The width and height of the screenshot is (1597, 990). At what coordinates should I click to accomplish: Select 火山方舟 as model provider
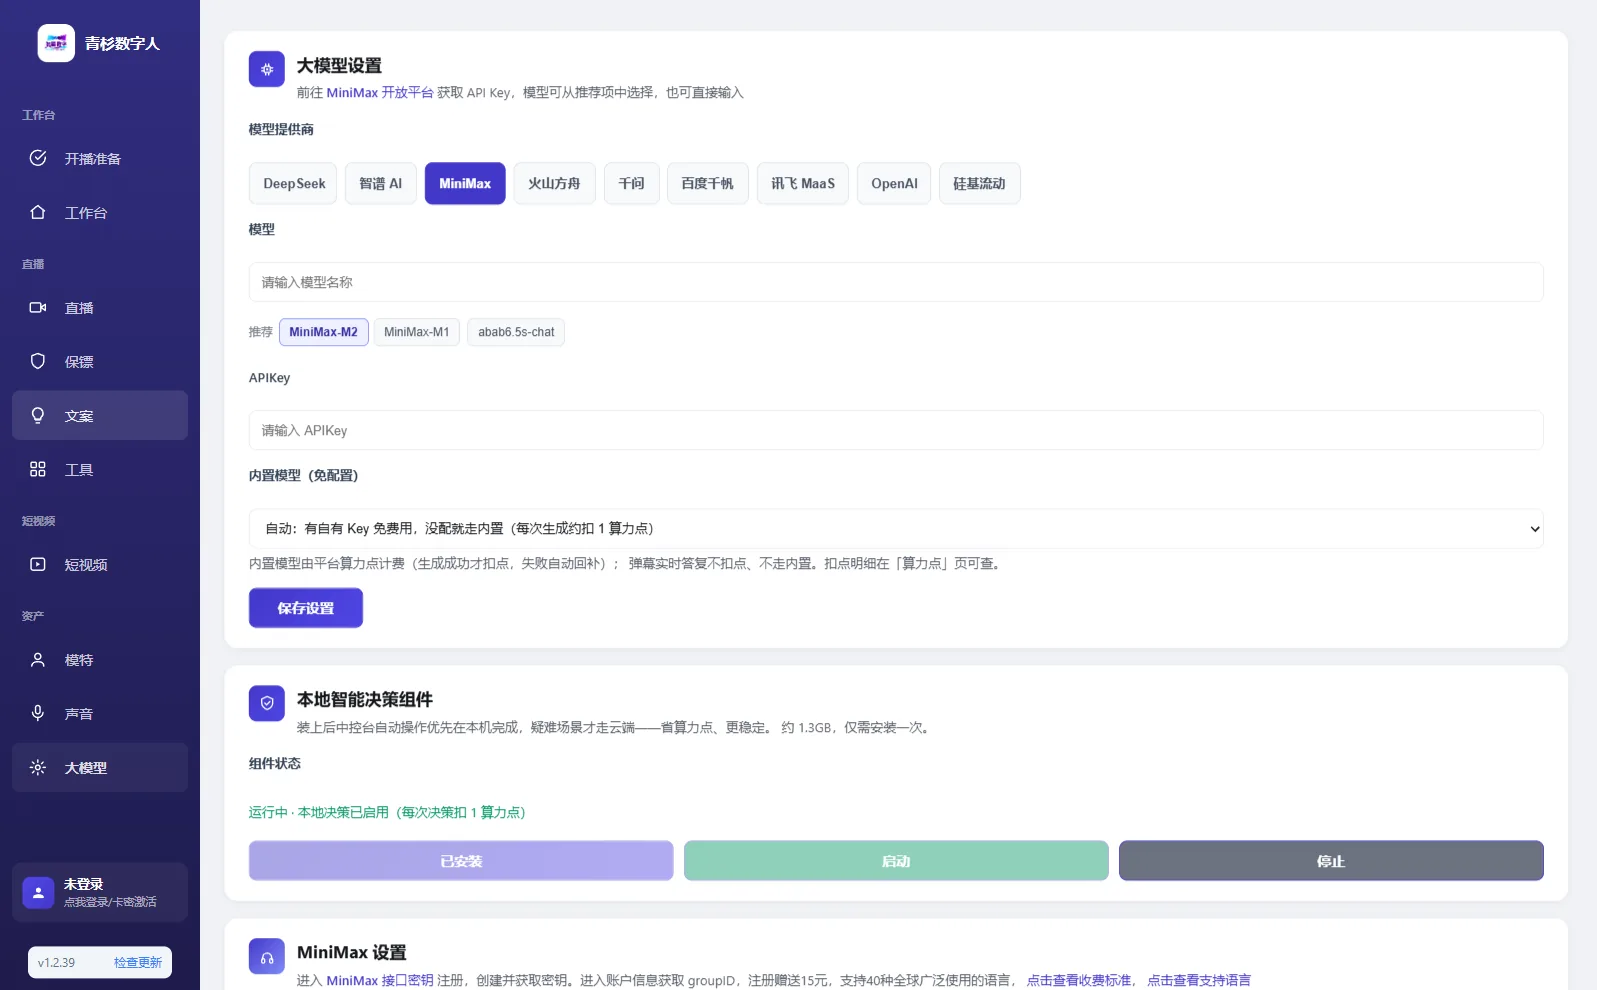point(554,183)
